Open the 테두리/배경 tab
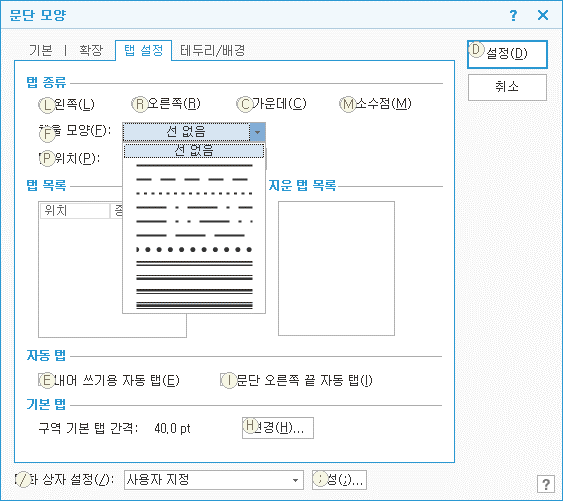 [213, 50]
